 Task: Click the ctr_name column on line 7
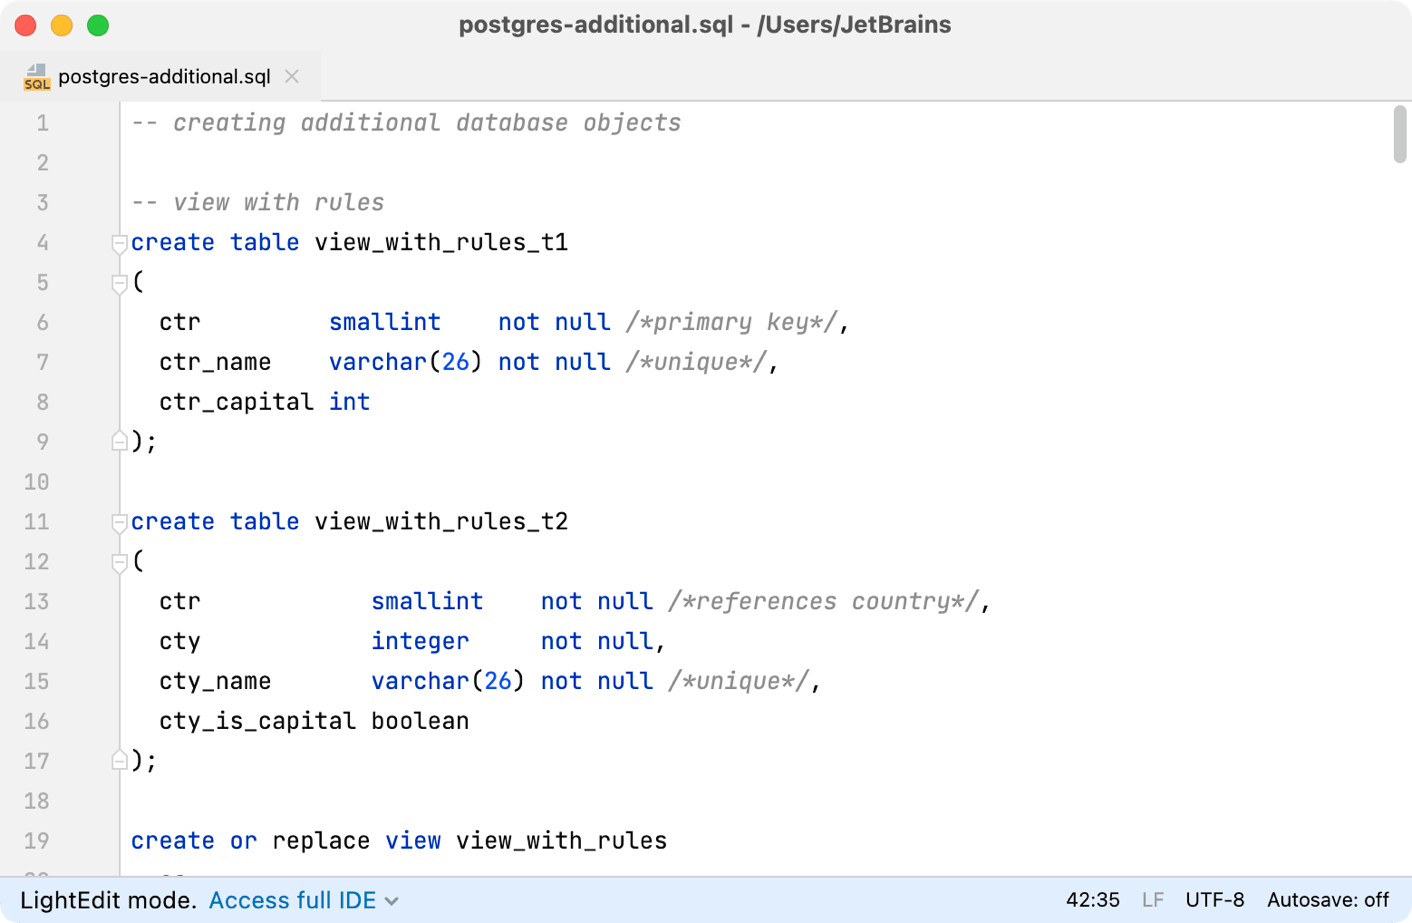pyautogui.click(x=215, y=362)
